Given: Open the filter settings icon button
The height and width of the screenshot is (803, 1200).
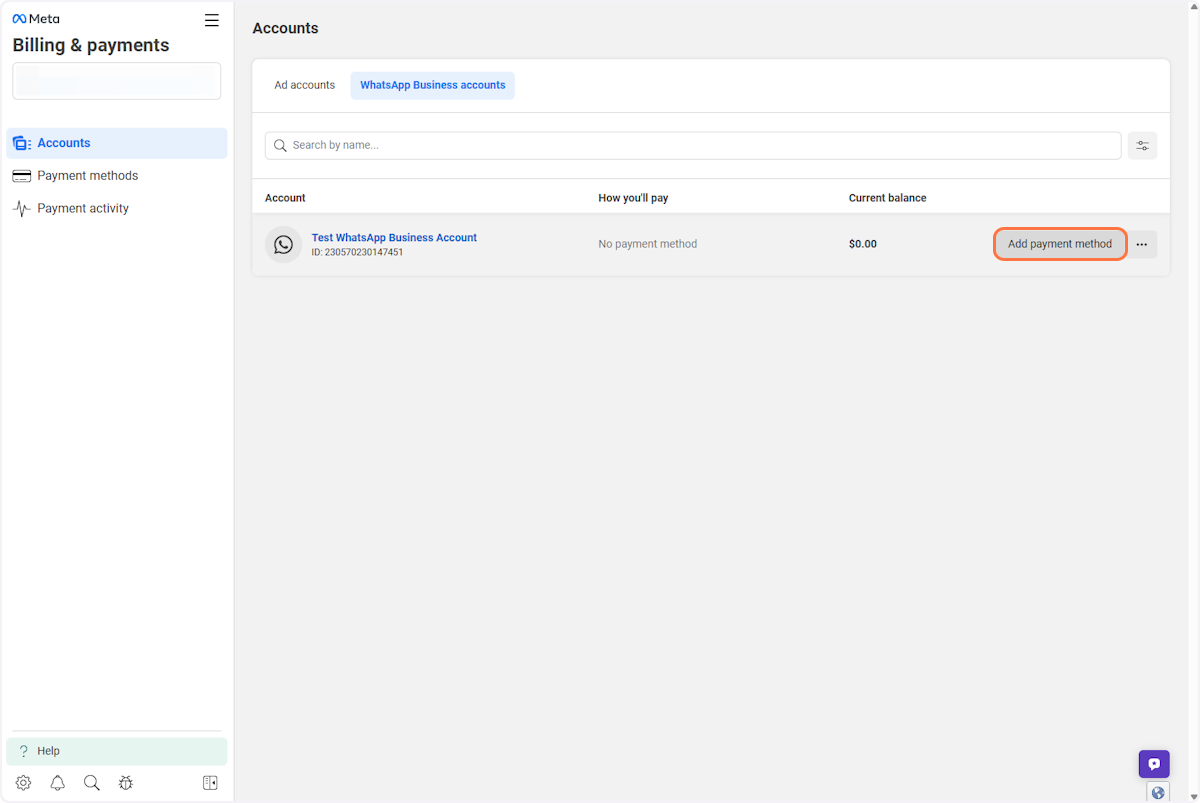Looking at the screenshot, I should point(1142,146).
